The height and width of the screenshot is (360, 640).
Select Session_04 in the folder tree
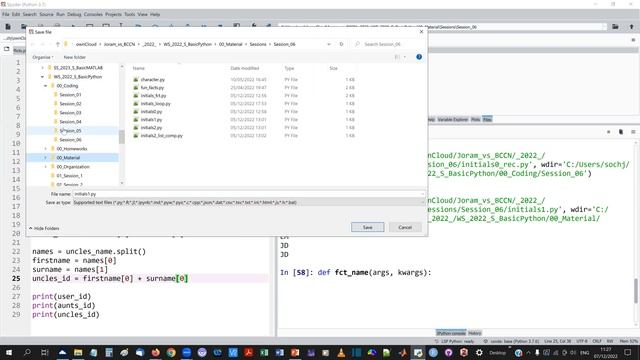click(70, 122)
